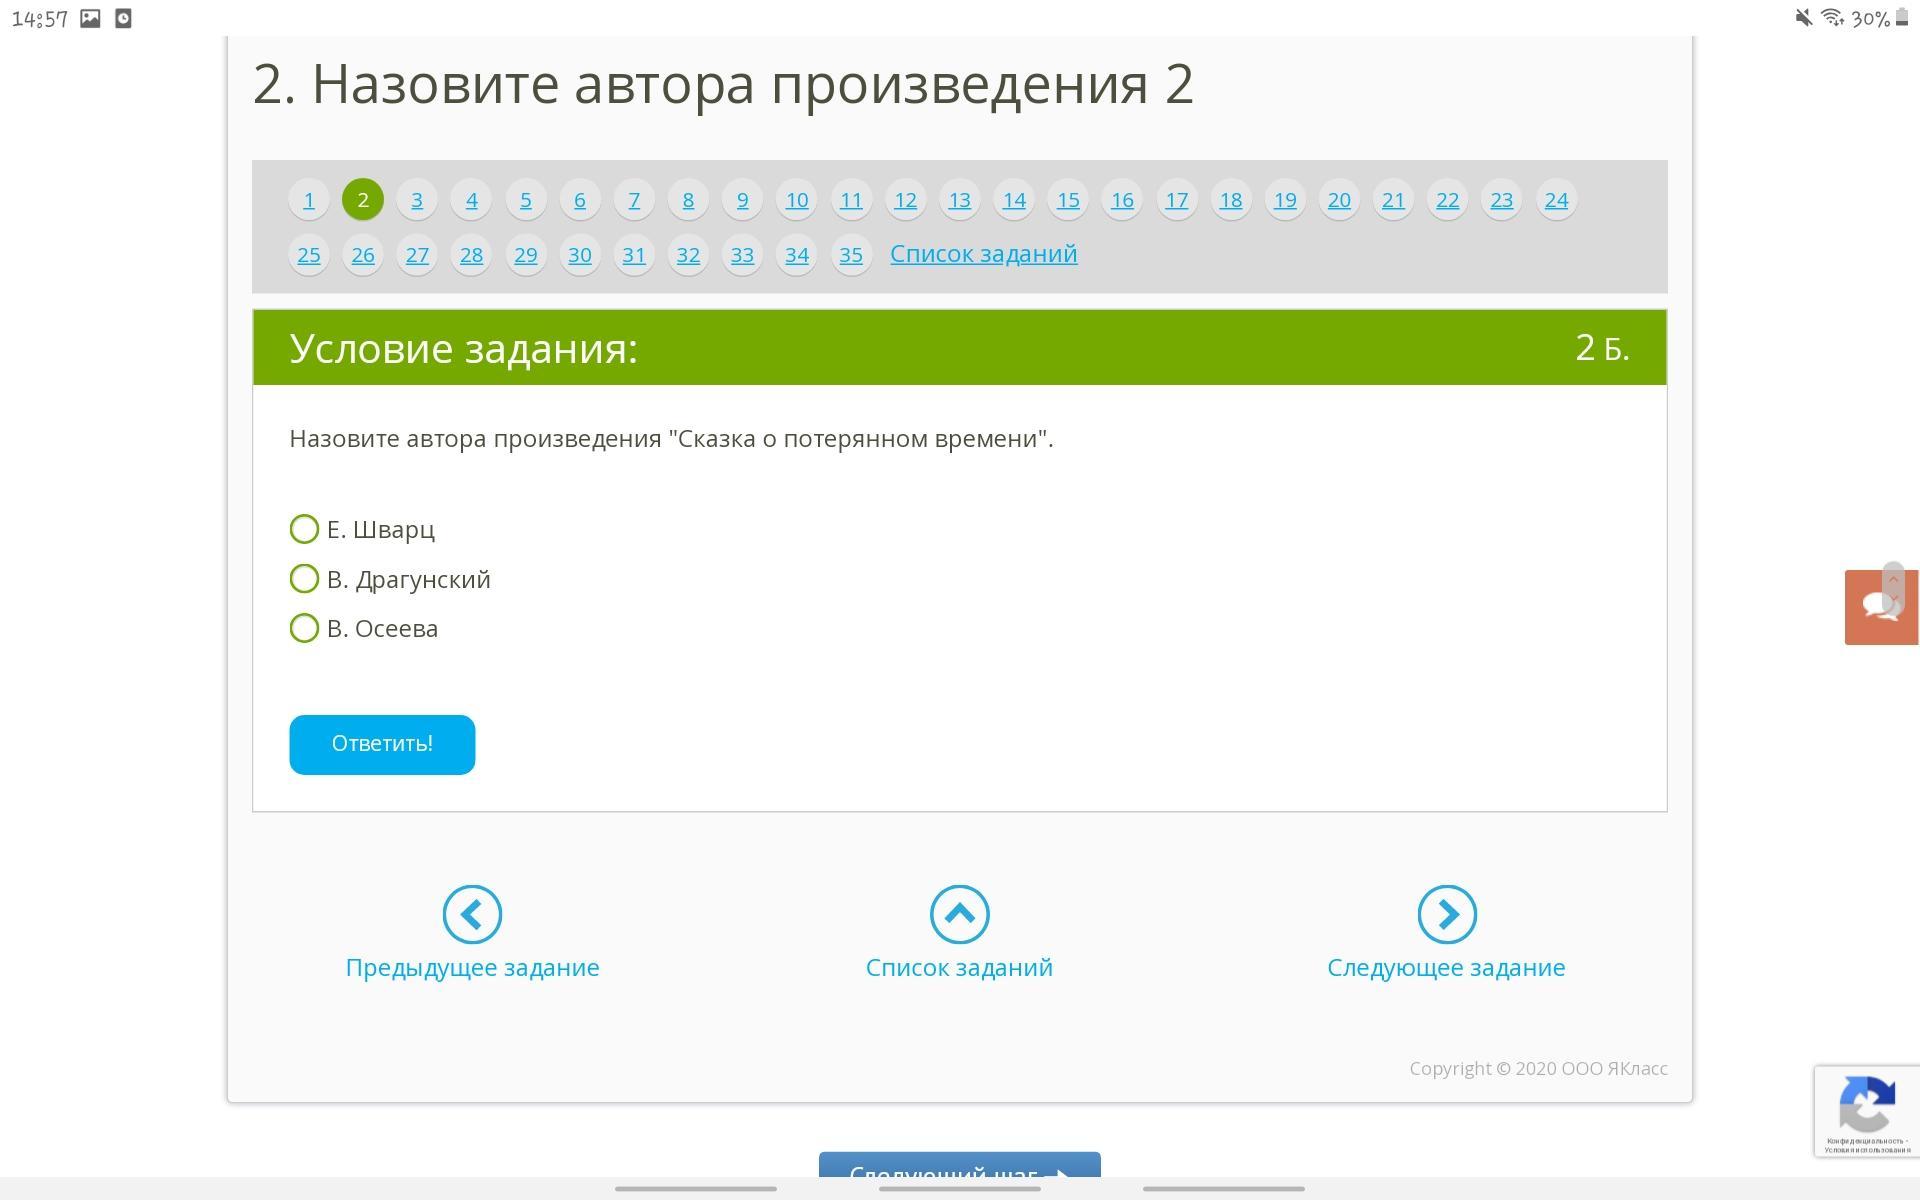Tap the muted sound icon in status bar
Image resolution: width=1920 pixels, height=1200 pixels.
(x=1803, y=18)
